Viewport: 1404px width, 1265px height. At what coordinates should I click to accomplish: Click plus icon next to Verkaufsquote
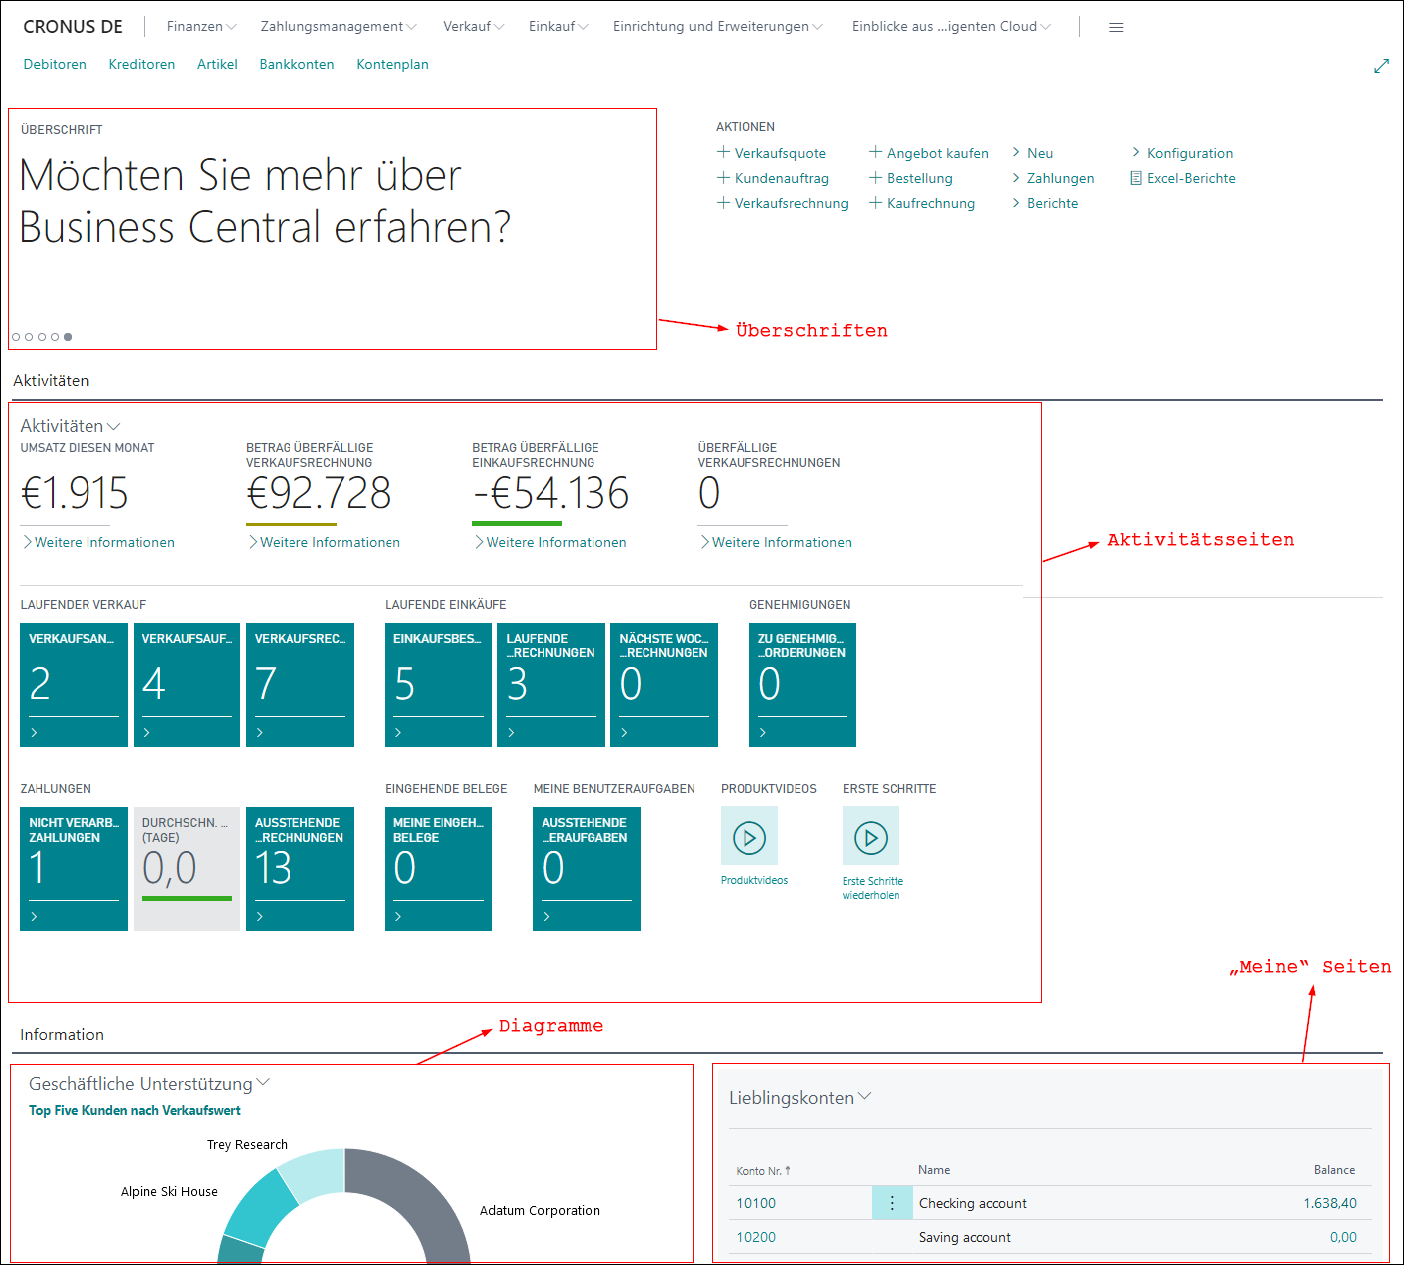click(723, 152)
